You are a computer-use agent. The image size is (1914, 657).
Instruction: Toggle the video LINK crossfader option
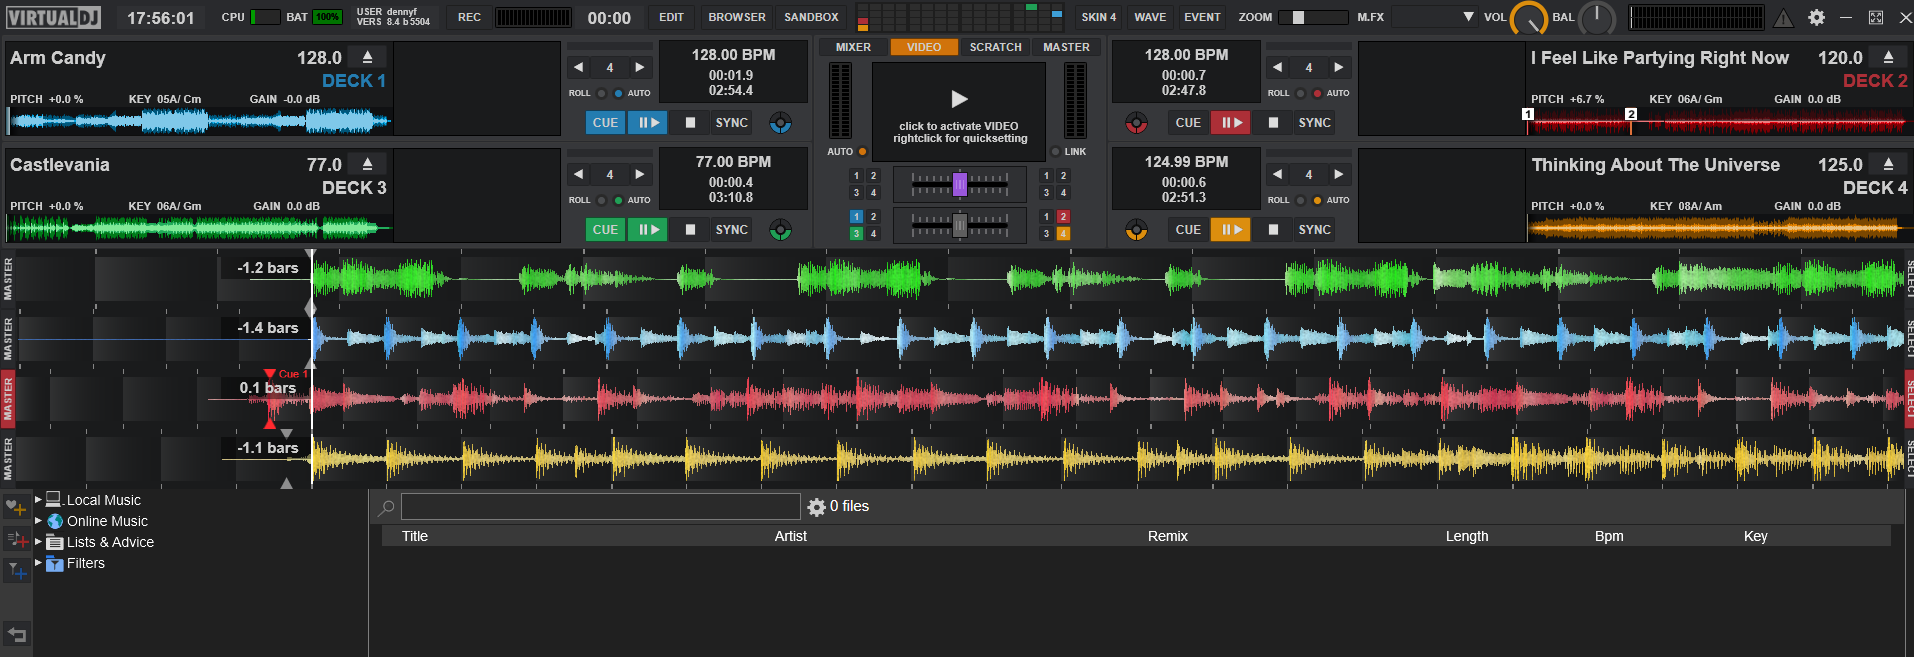pyautogui.click(x=1055, y=152)
